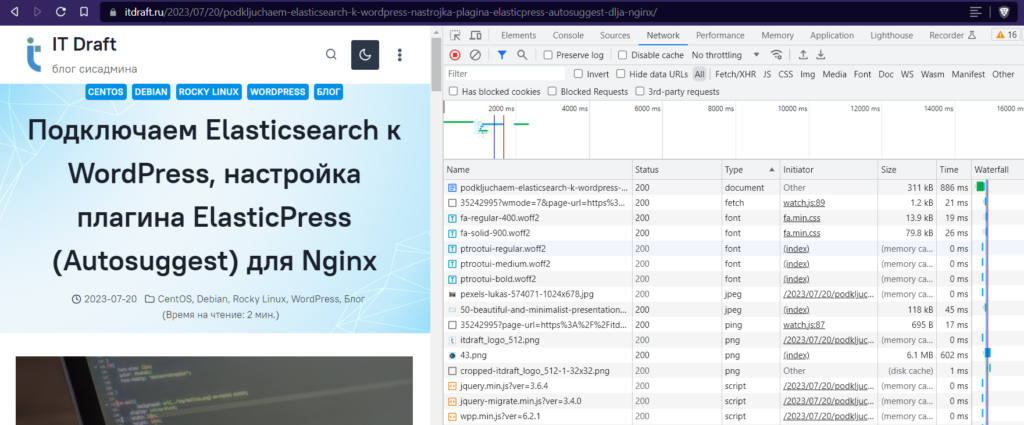Screen dimensions: 1024x425
Task: Select the 43.png request row
Action: click(x=733, y=355)
